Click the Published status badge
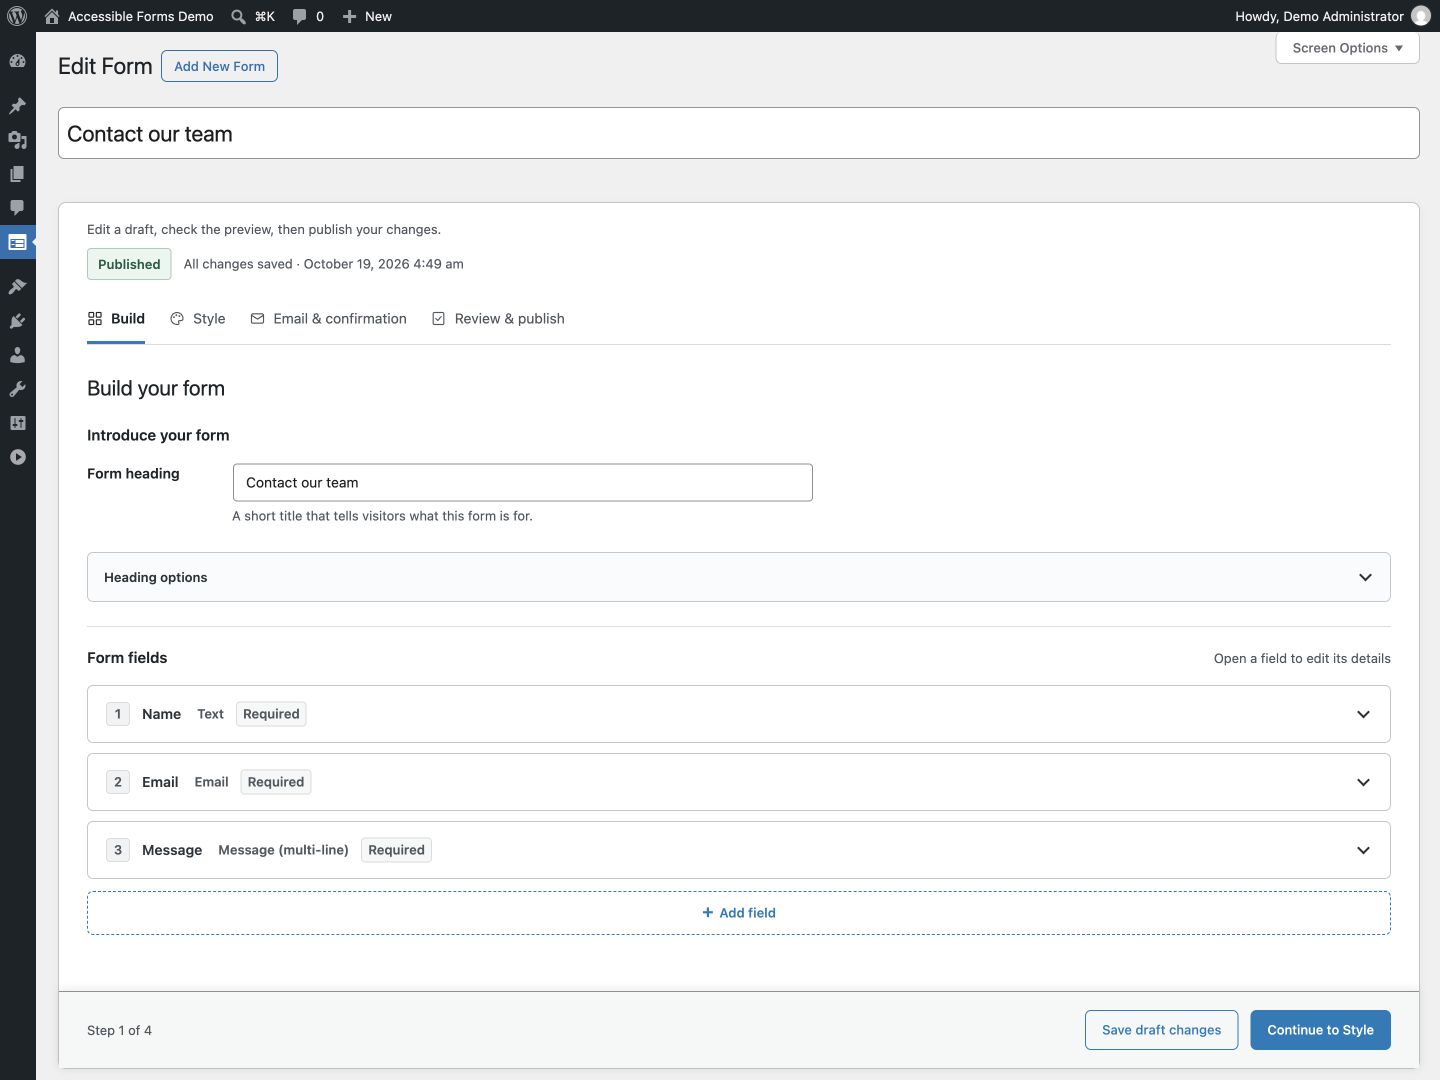The image size is (1440, 1080). (129, 264)
